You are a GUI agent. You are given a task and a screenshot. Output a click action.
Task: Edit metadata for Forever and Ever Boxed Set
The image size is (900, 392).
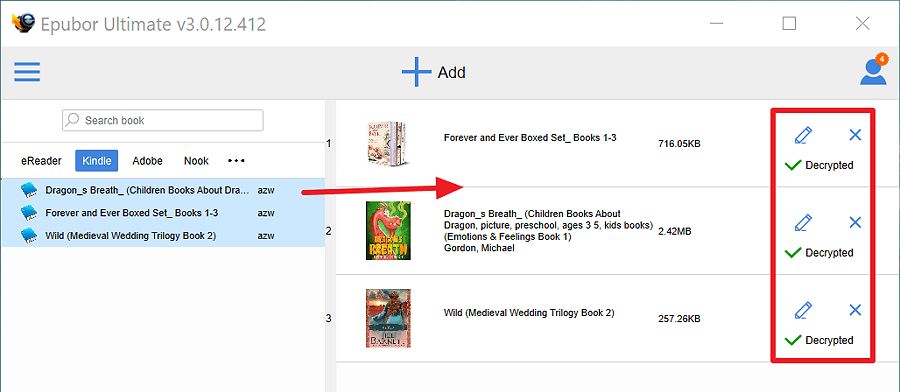(x=804, y=135)
